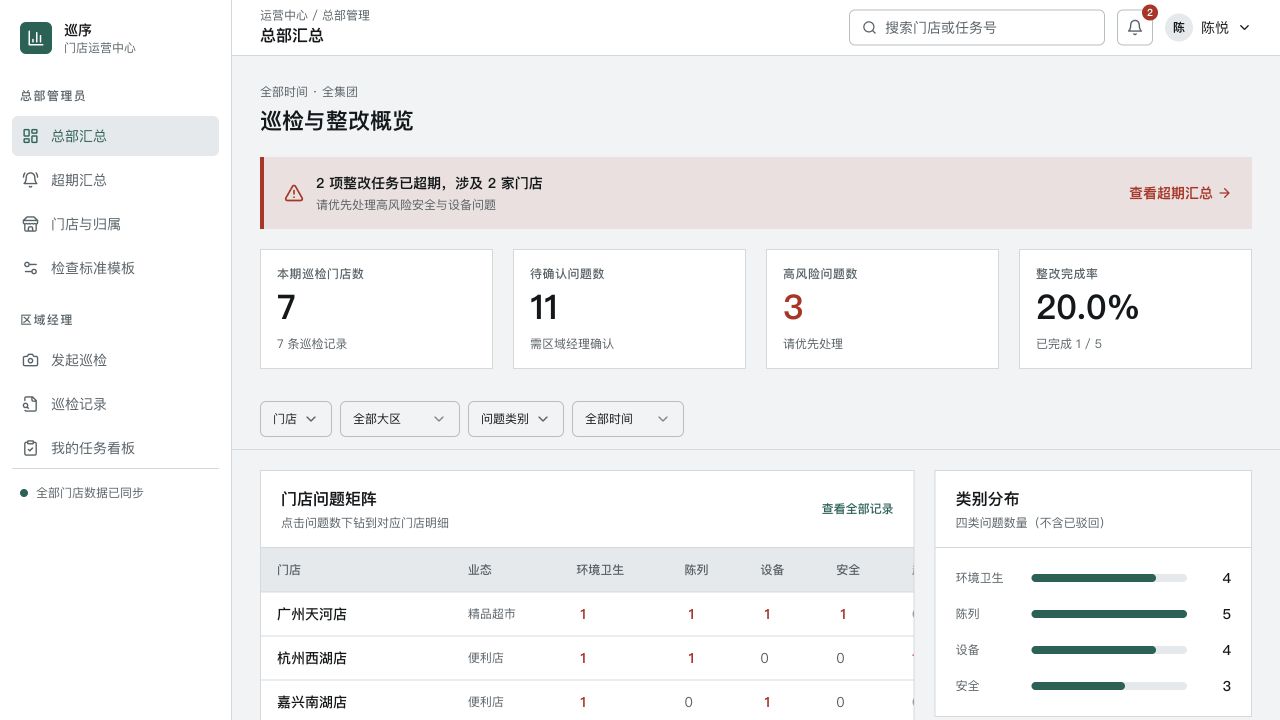Click the 陈列 column header

pos(696,570)
